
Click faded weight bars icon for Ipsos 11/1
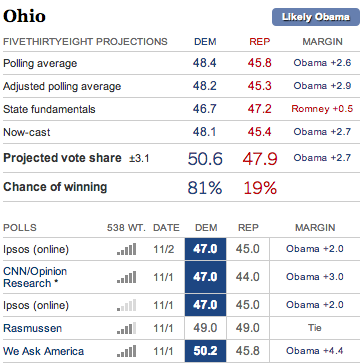tap(127, 305)
